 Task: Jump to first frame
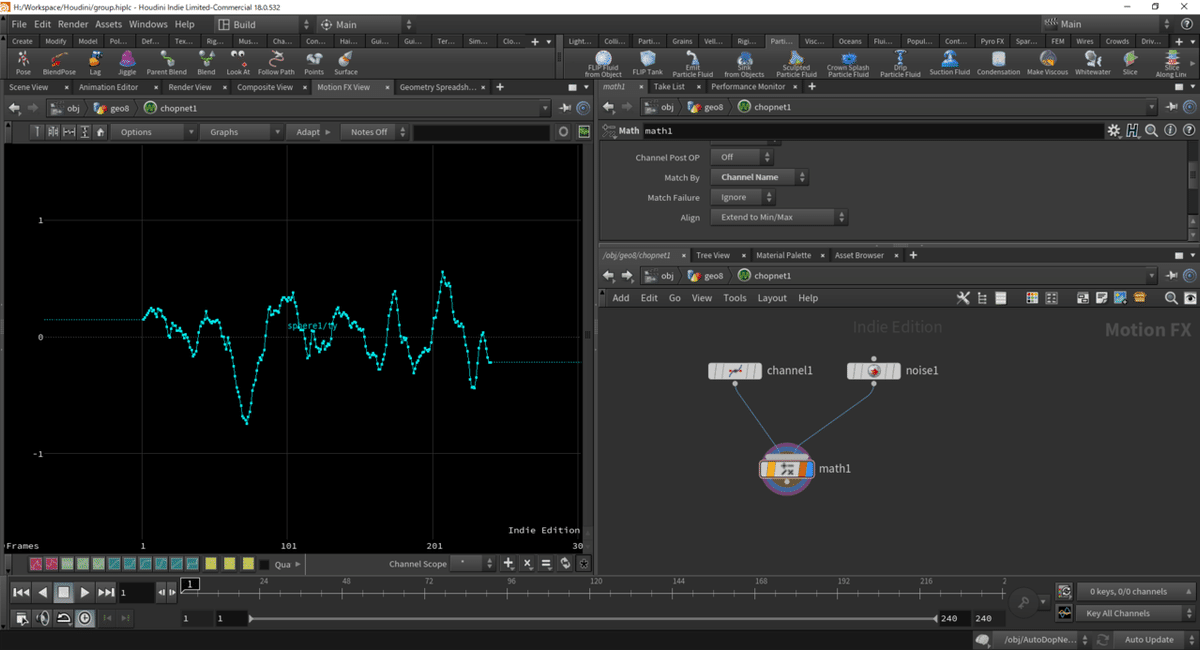(21, 593)
